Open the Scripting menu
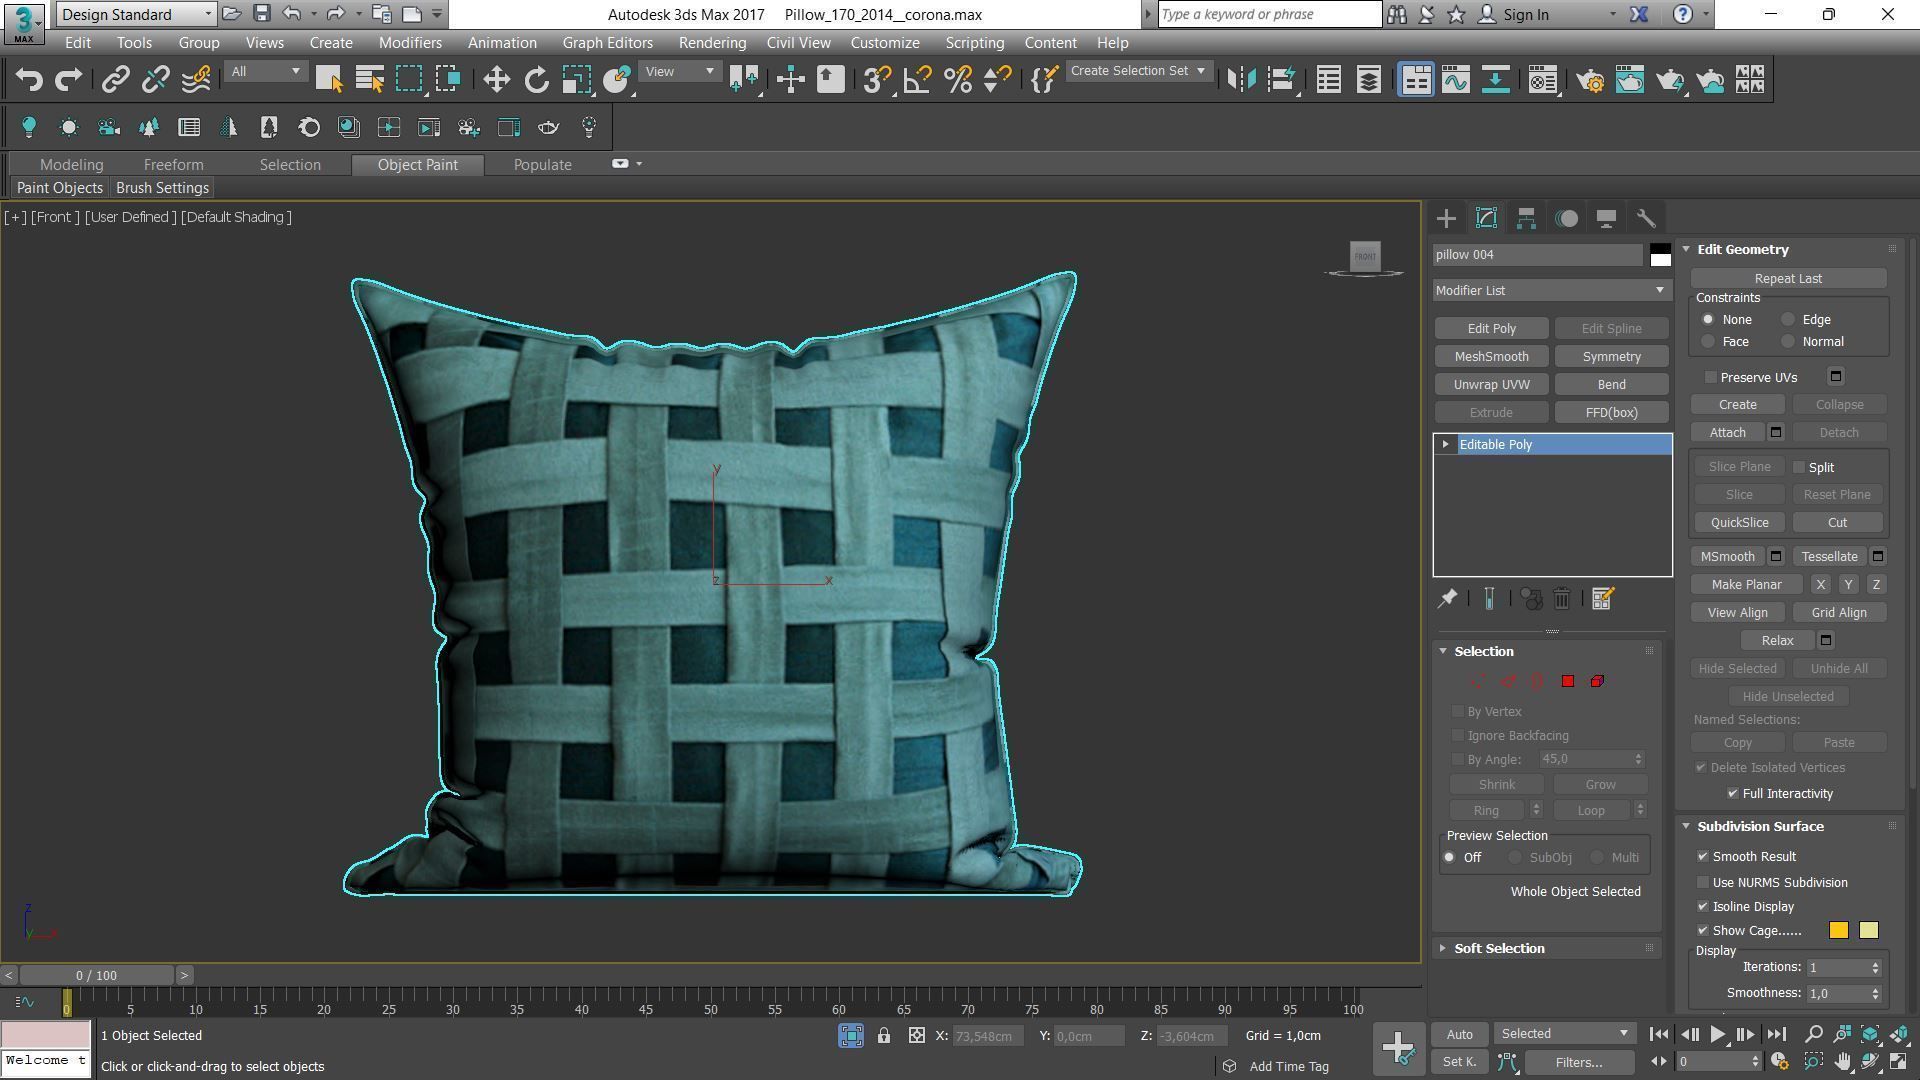 pyautogui.click(x=974, y=43)
